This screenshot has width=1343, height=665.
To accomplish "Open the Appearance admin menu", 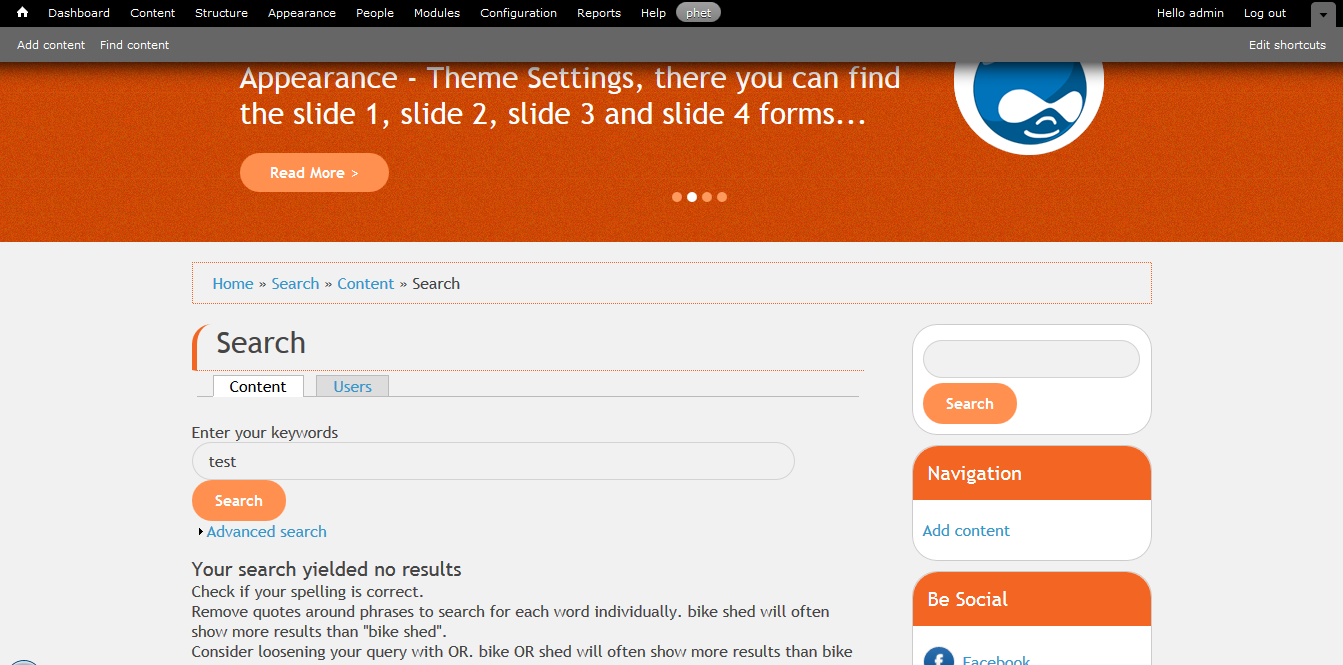I will [302, 13].
